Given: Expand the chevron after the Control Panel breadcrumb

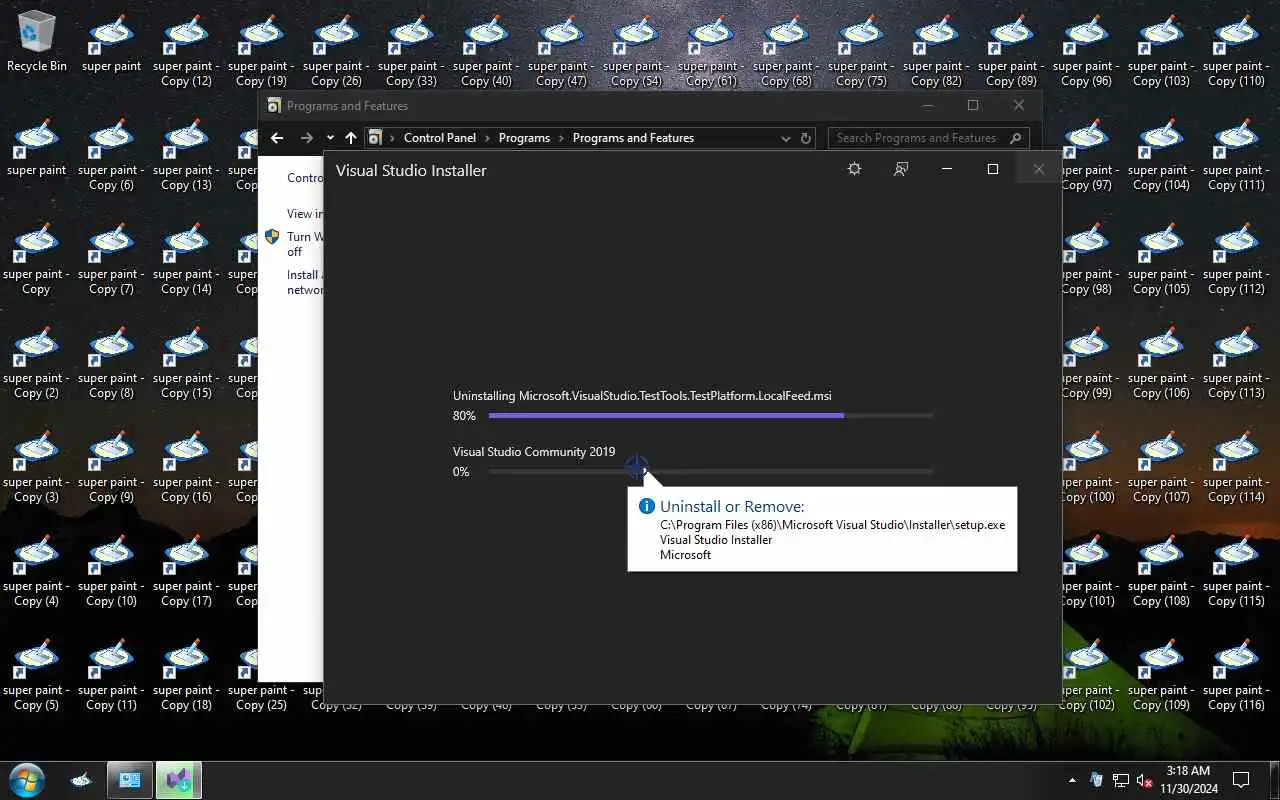Looking at the screenshot, I should (487, 138).
